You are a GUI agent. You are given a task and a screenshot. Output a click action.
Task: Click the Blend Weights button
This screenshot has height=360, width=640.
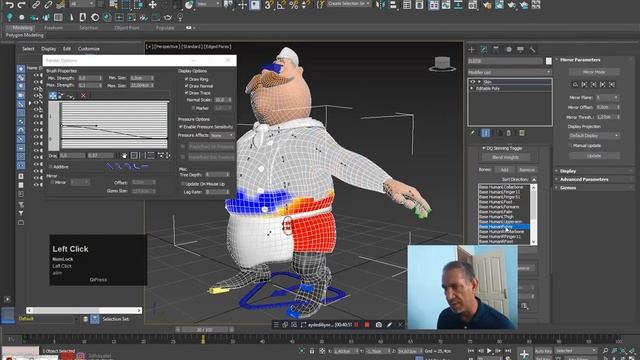(x=505, y=157)
